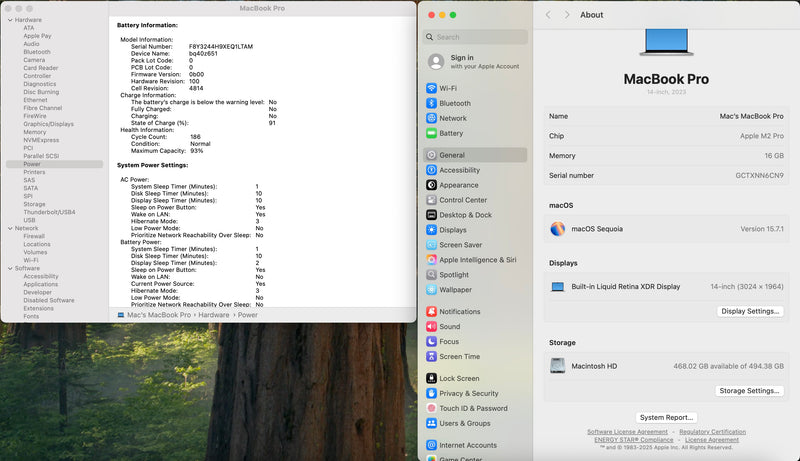Collapse the Hardware tree section
This screenshot has height=461, width=800.
click(9, 20)
